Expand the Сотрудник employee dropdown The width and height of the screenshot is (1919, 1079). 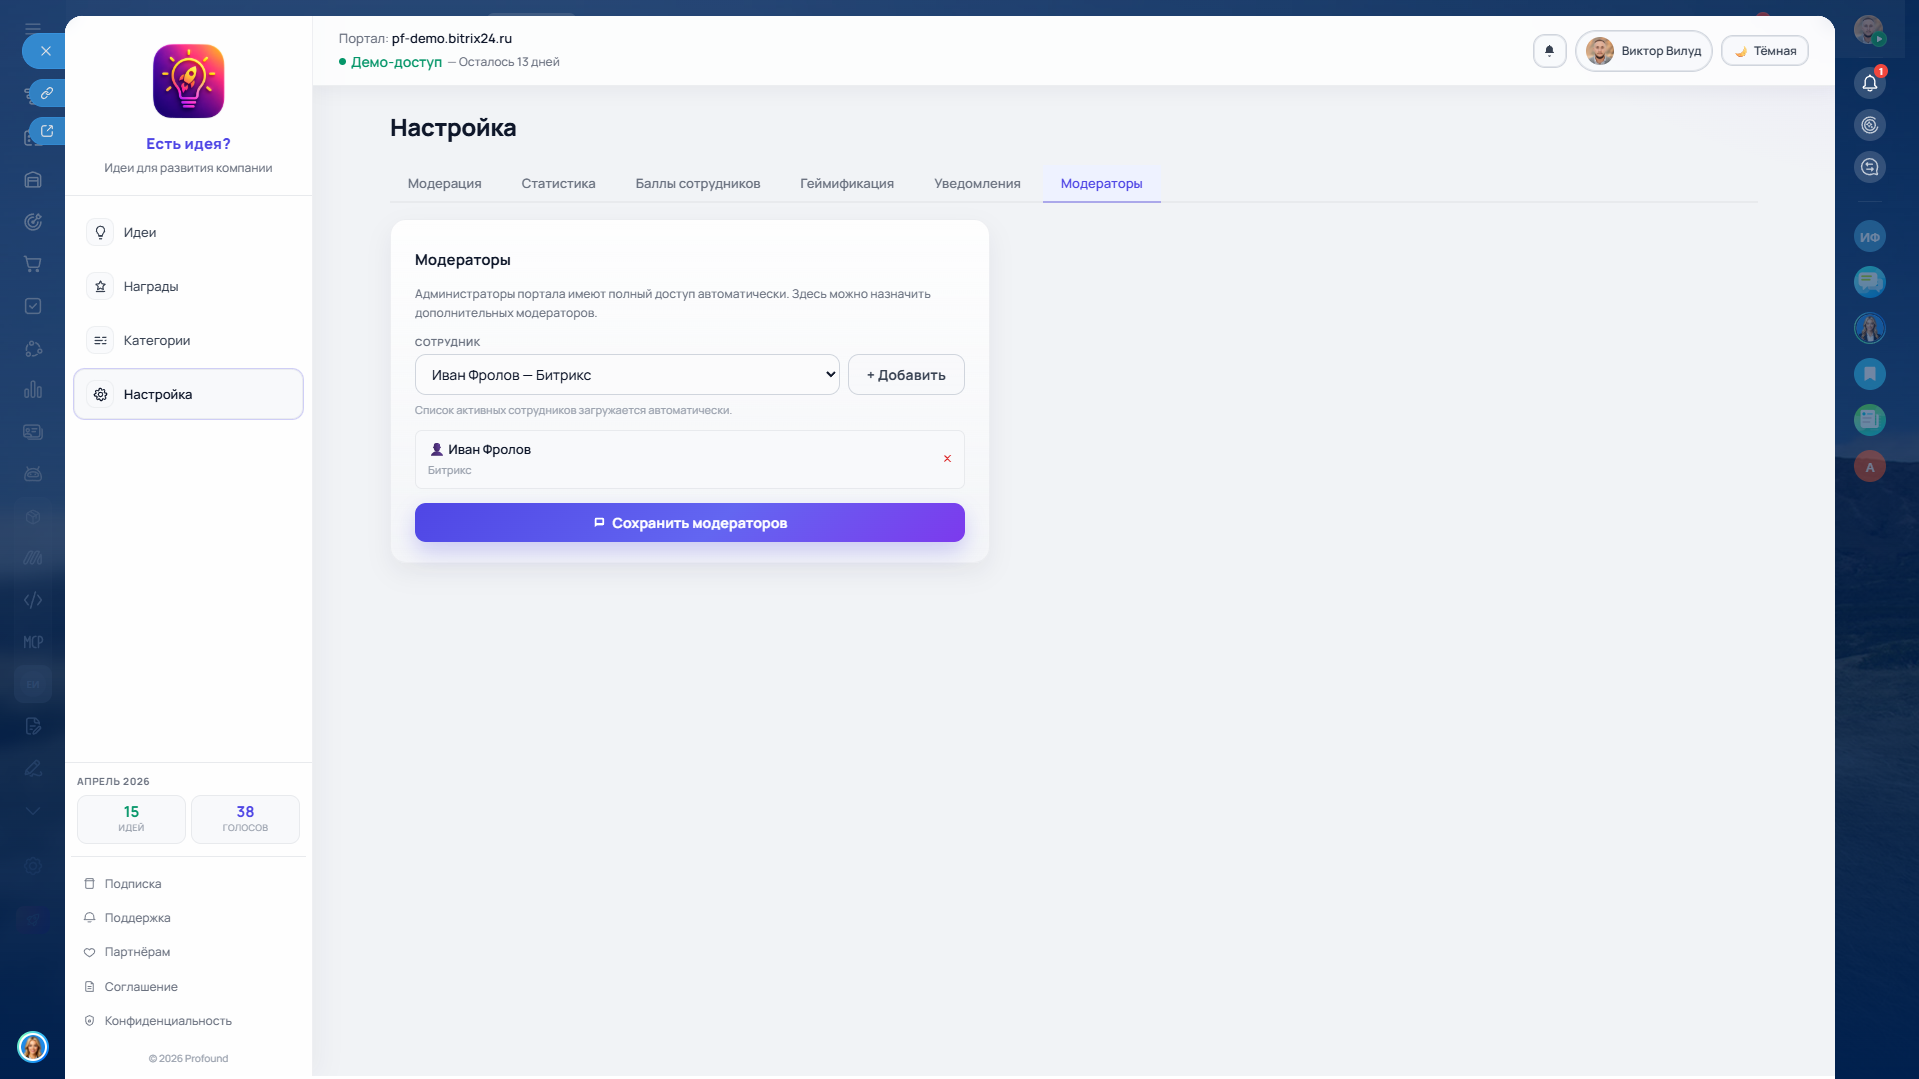pos(626,375)
